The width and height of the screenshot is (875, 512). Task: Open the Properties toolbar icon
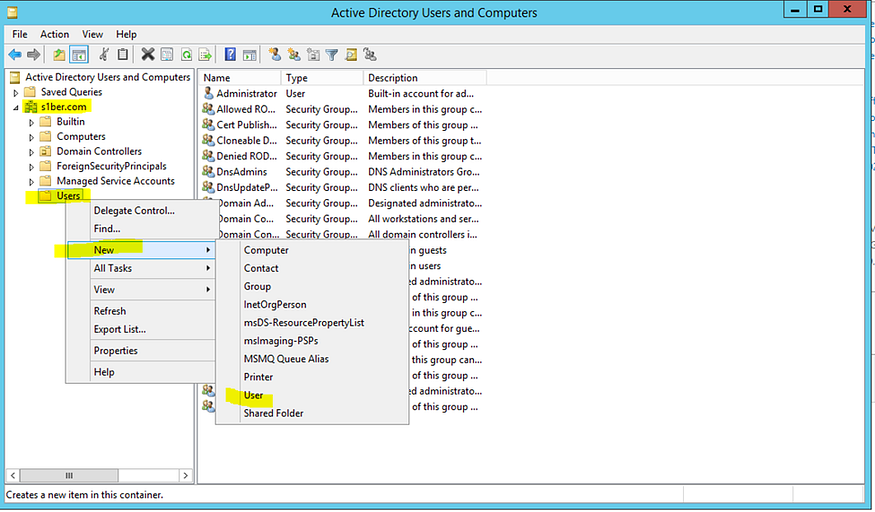167,54
